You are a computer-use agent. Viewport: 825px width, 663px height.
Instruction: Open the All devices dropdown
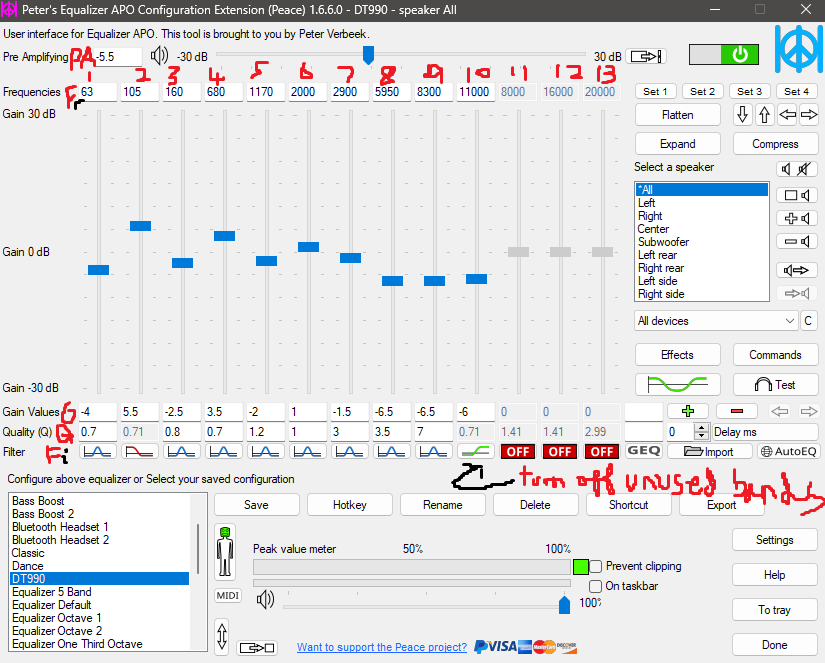pyautogui.click(x=716, y=320)
